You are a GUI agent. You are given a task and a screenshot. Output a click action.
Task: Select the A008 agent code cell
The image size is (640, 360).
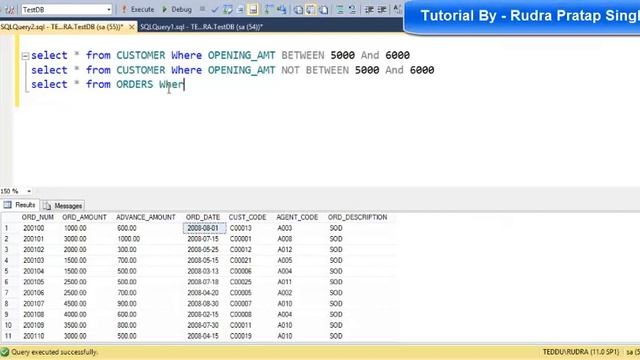(x=284, y=239)
